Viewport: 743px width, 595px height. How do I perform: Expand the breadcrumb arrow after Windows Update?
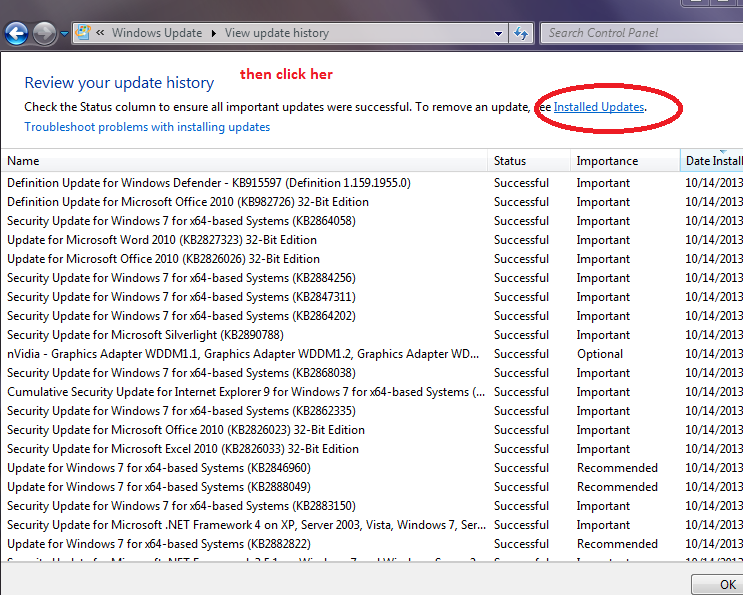pos(214,33)
